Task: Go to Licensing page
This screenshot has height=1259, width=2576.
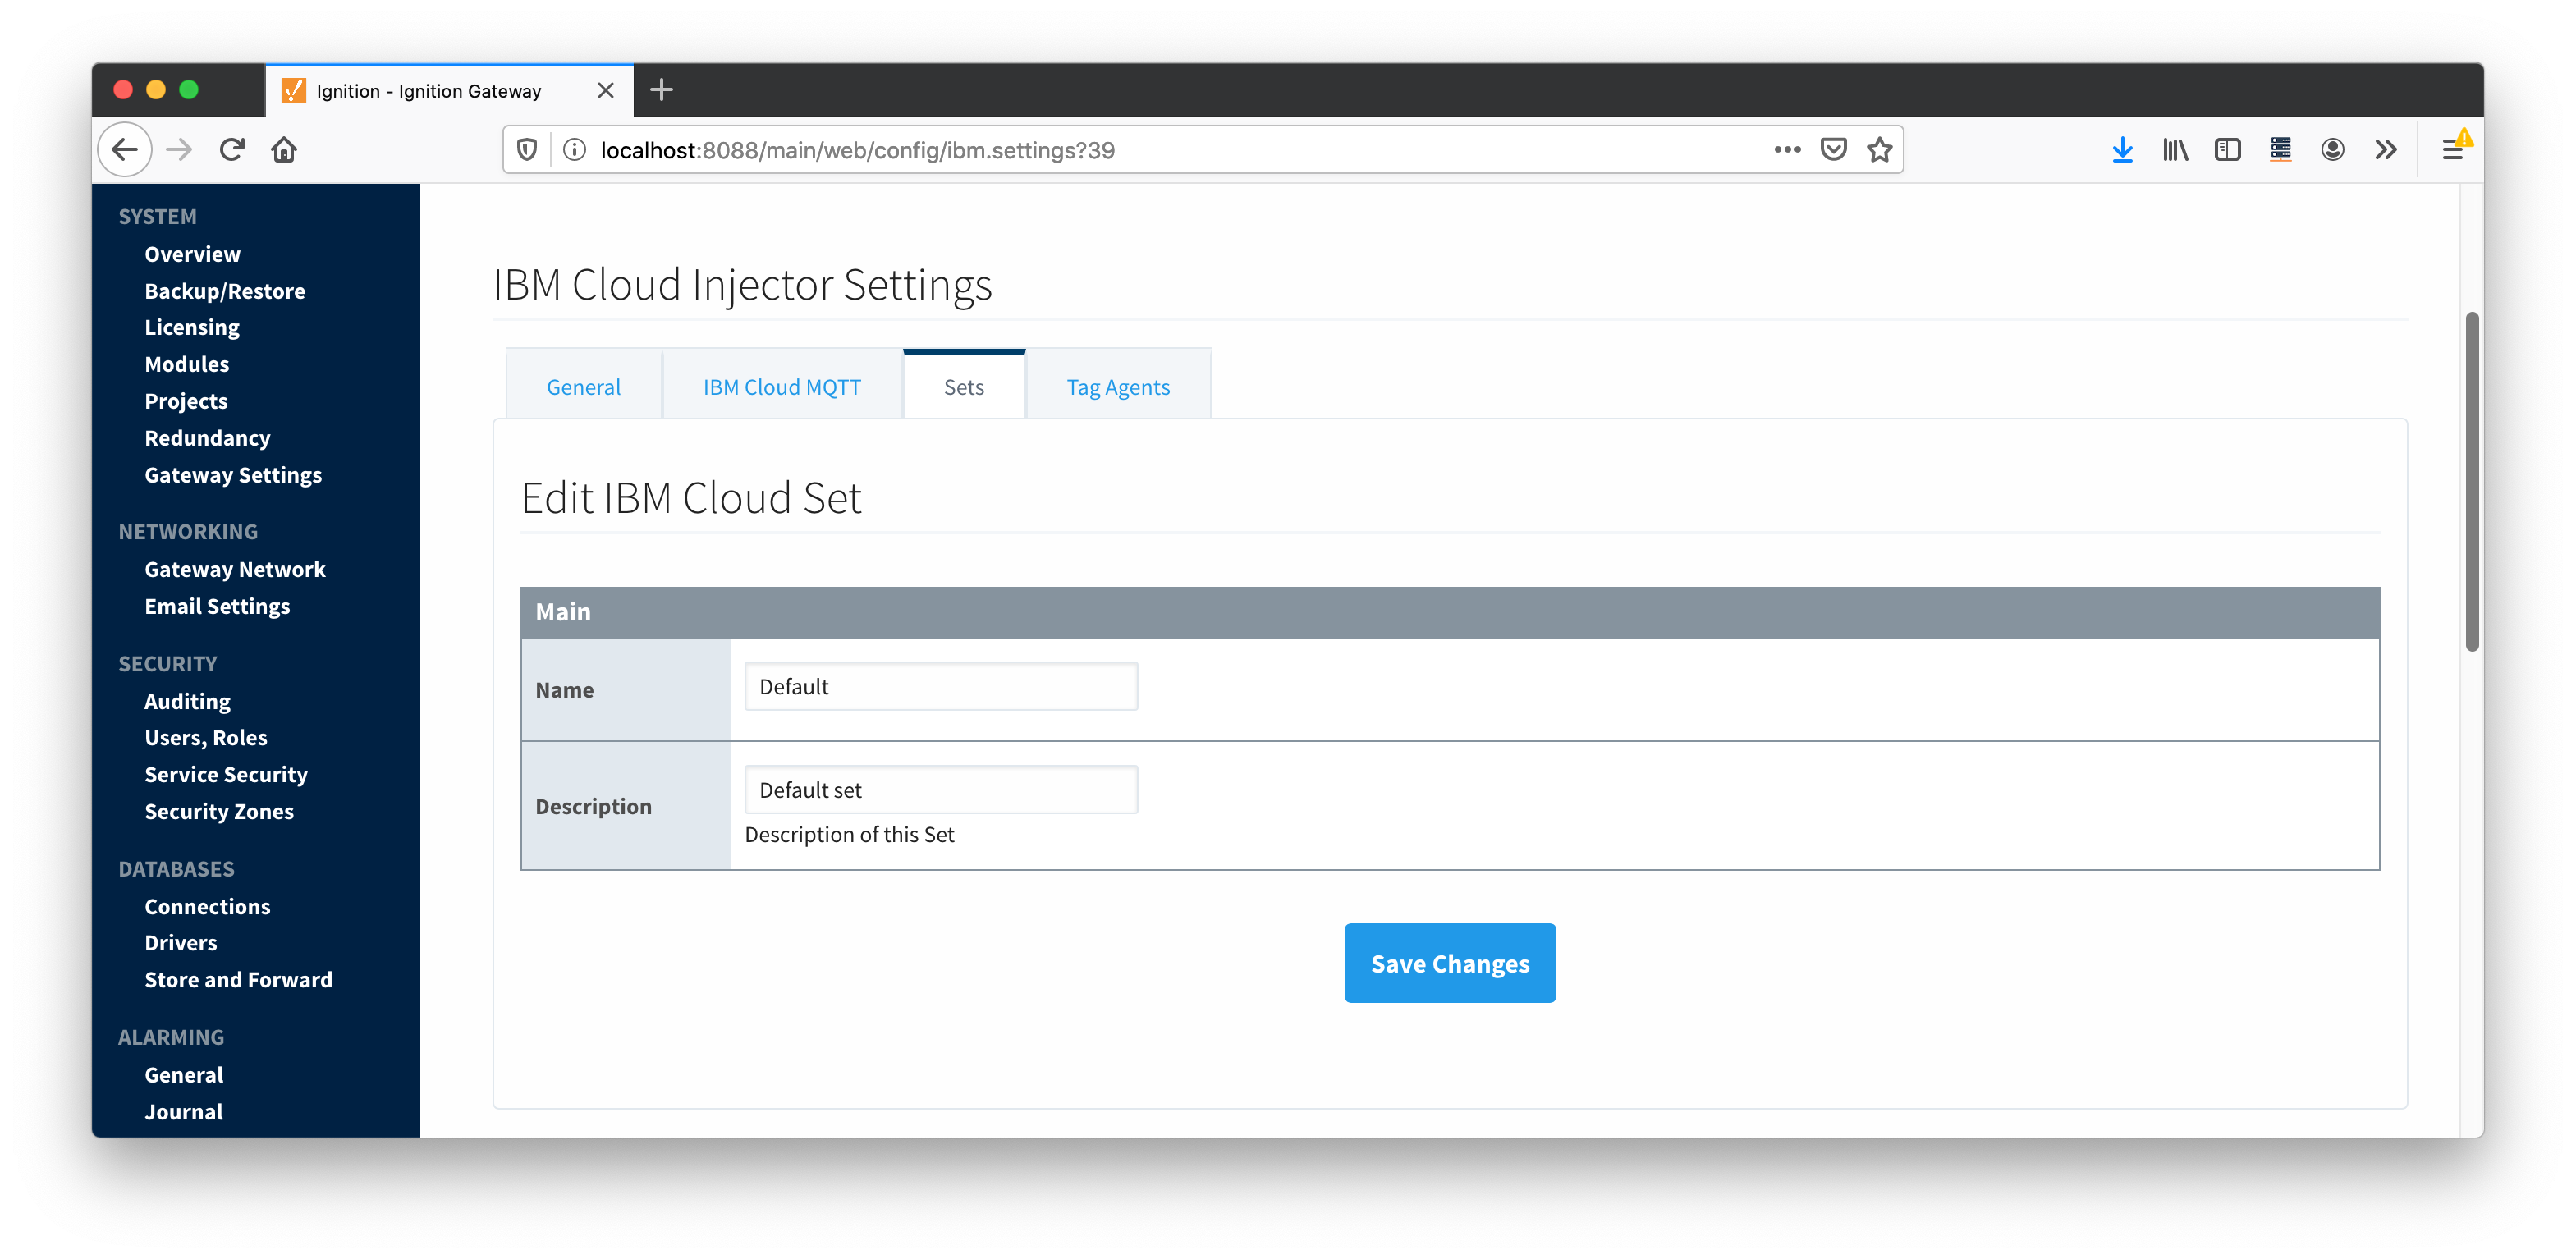Action: click(x=192, y=328)
